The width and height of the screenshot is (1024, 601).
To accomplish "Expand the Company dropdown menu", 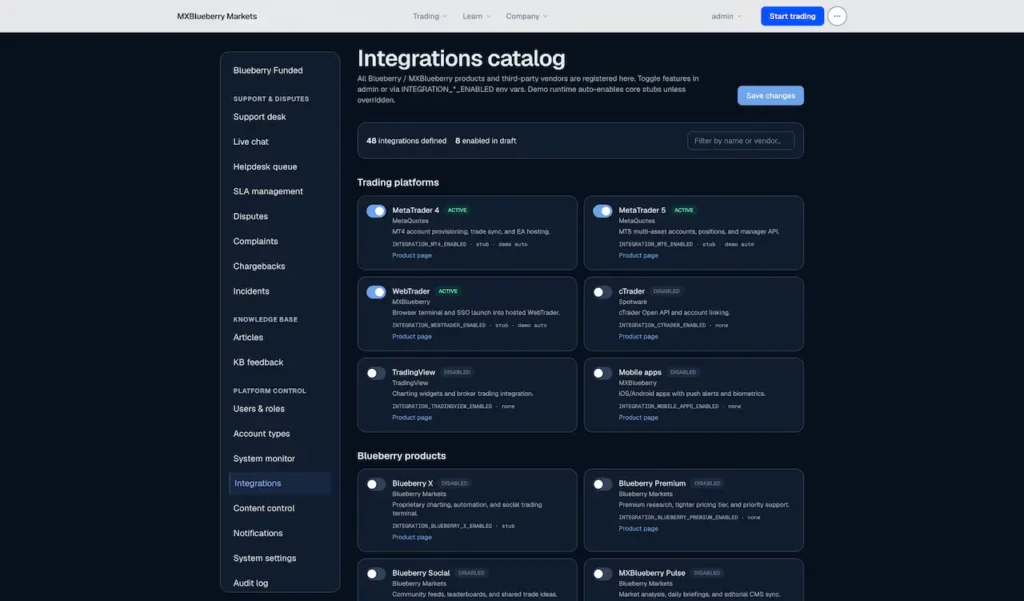I will pos(527,16).
